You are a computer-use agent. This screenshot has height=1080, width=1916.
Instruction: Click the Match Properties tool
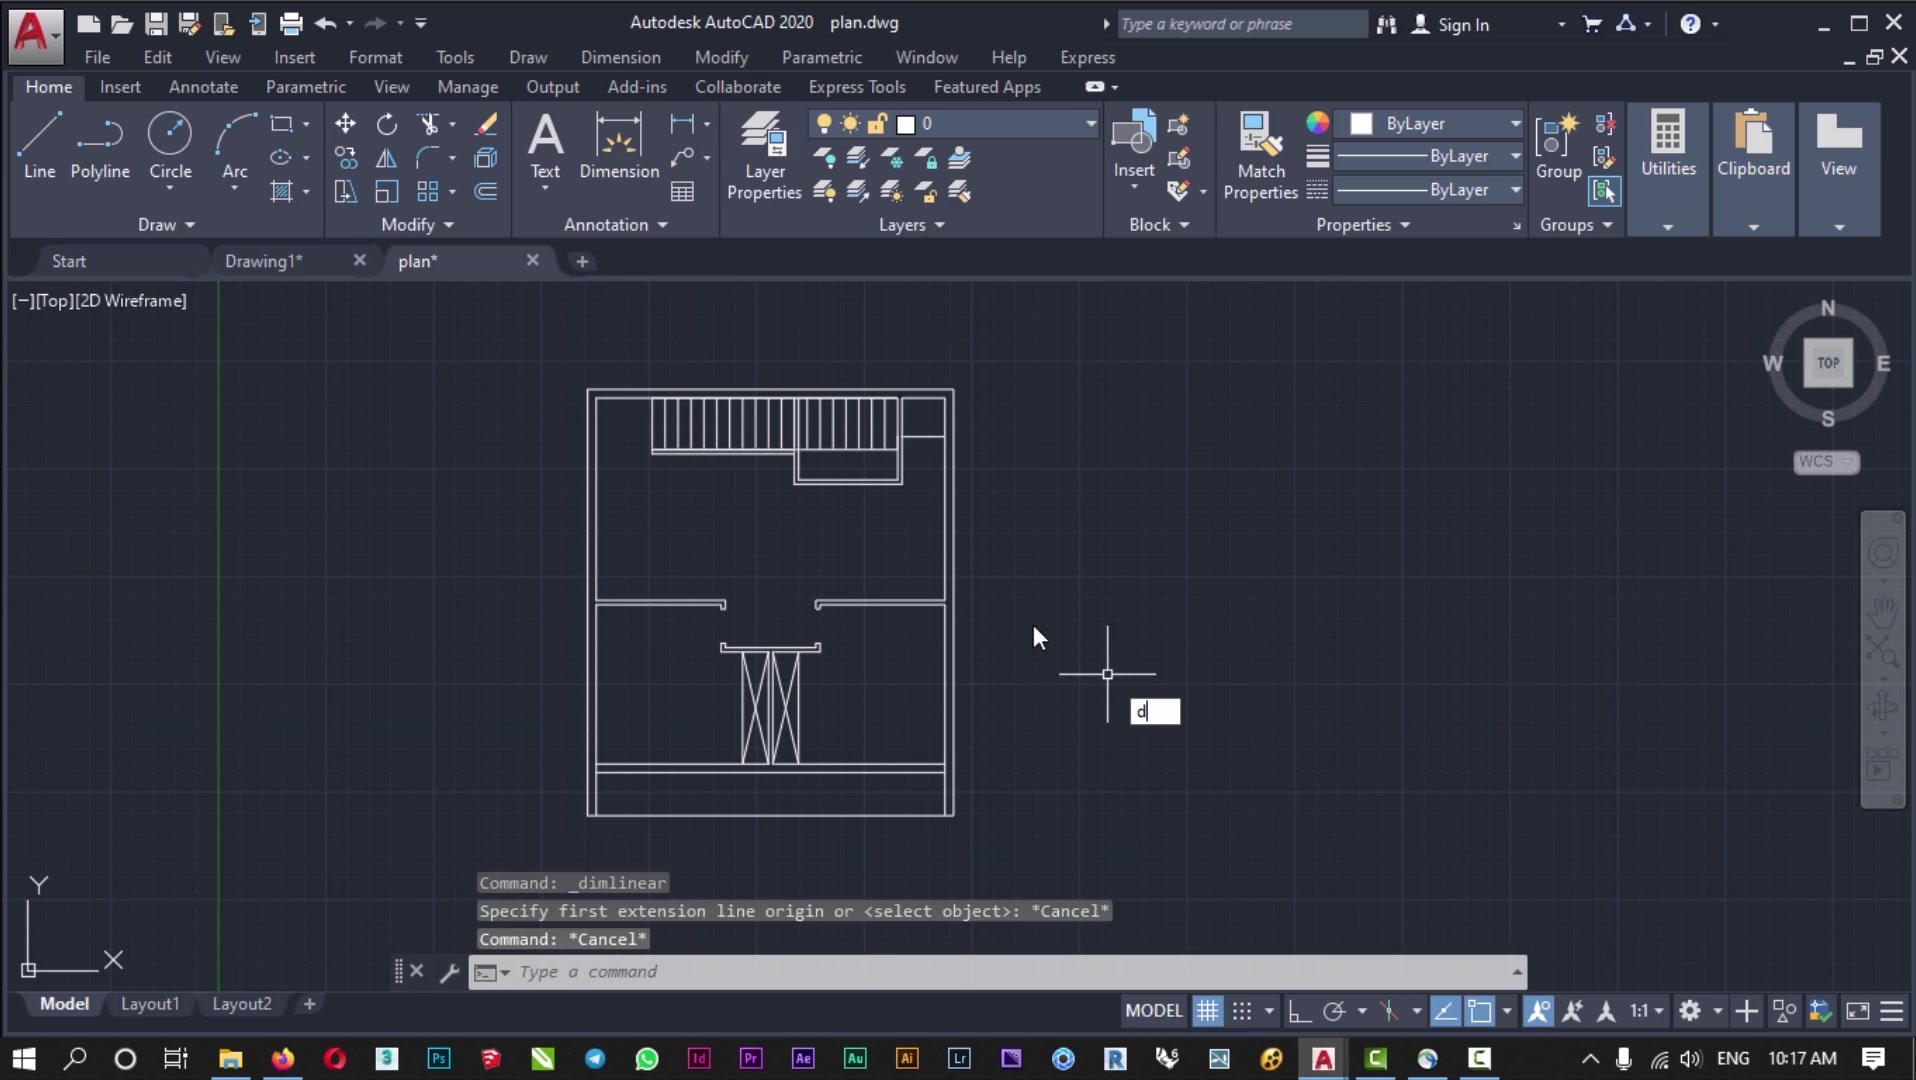tap(1260, 155)
